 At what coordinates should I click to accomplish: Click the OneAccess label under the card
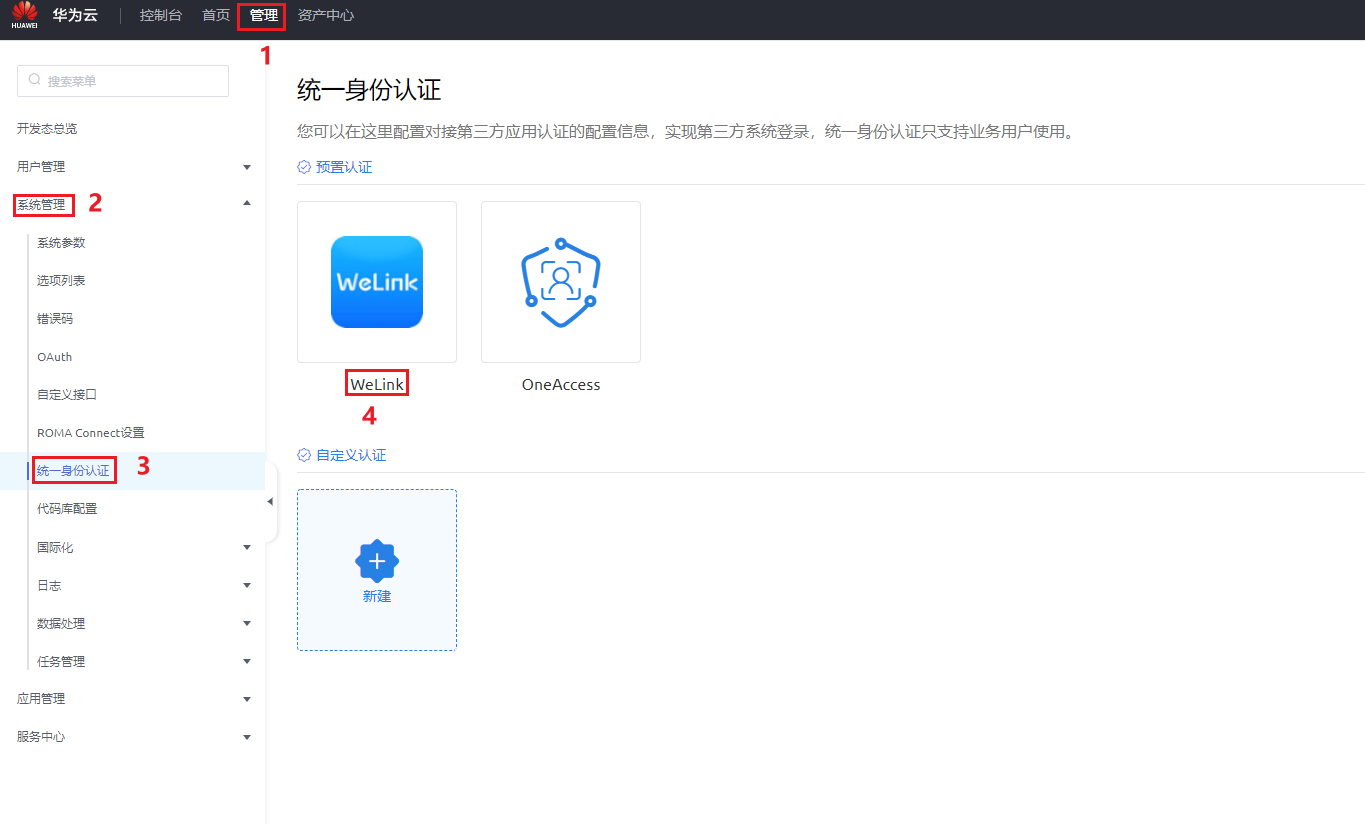(561, 384)
